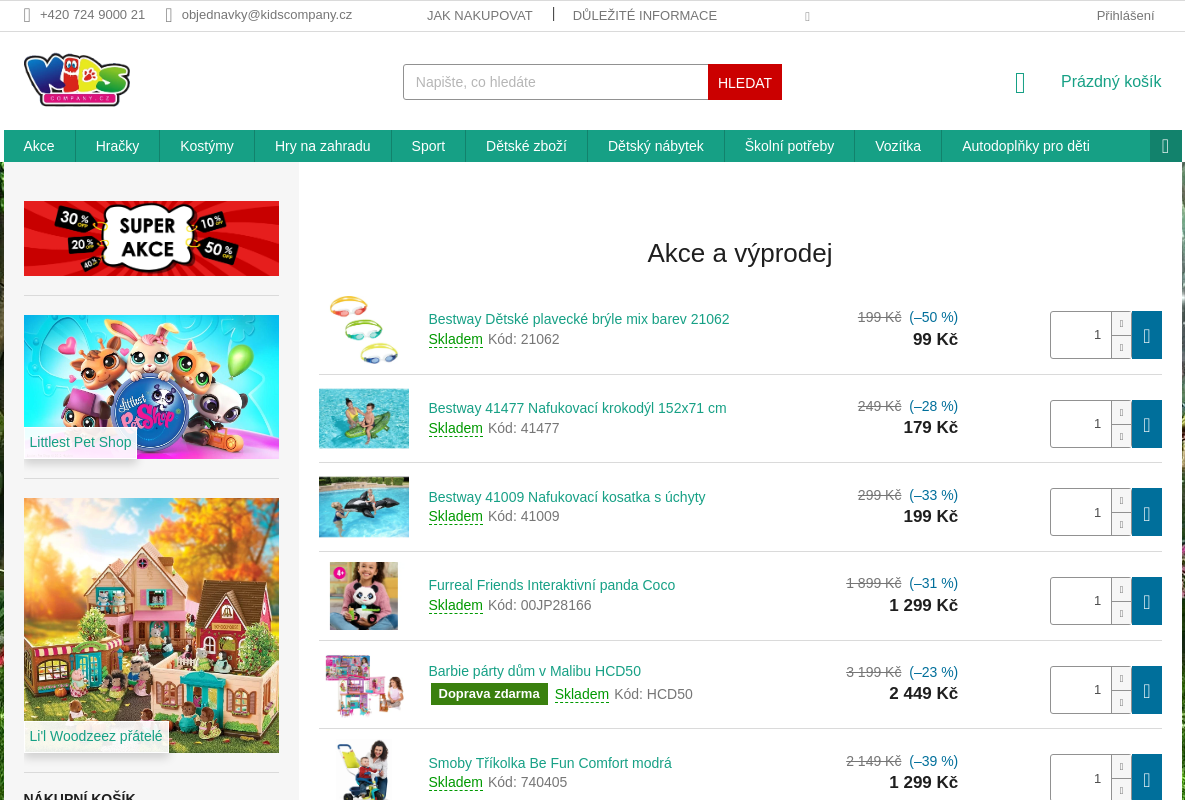The width and height of the screenshot is (1200, 800).
Task: Open the Přihlášení login link
Action: 1125,15
